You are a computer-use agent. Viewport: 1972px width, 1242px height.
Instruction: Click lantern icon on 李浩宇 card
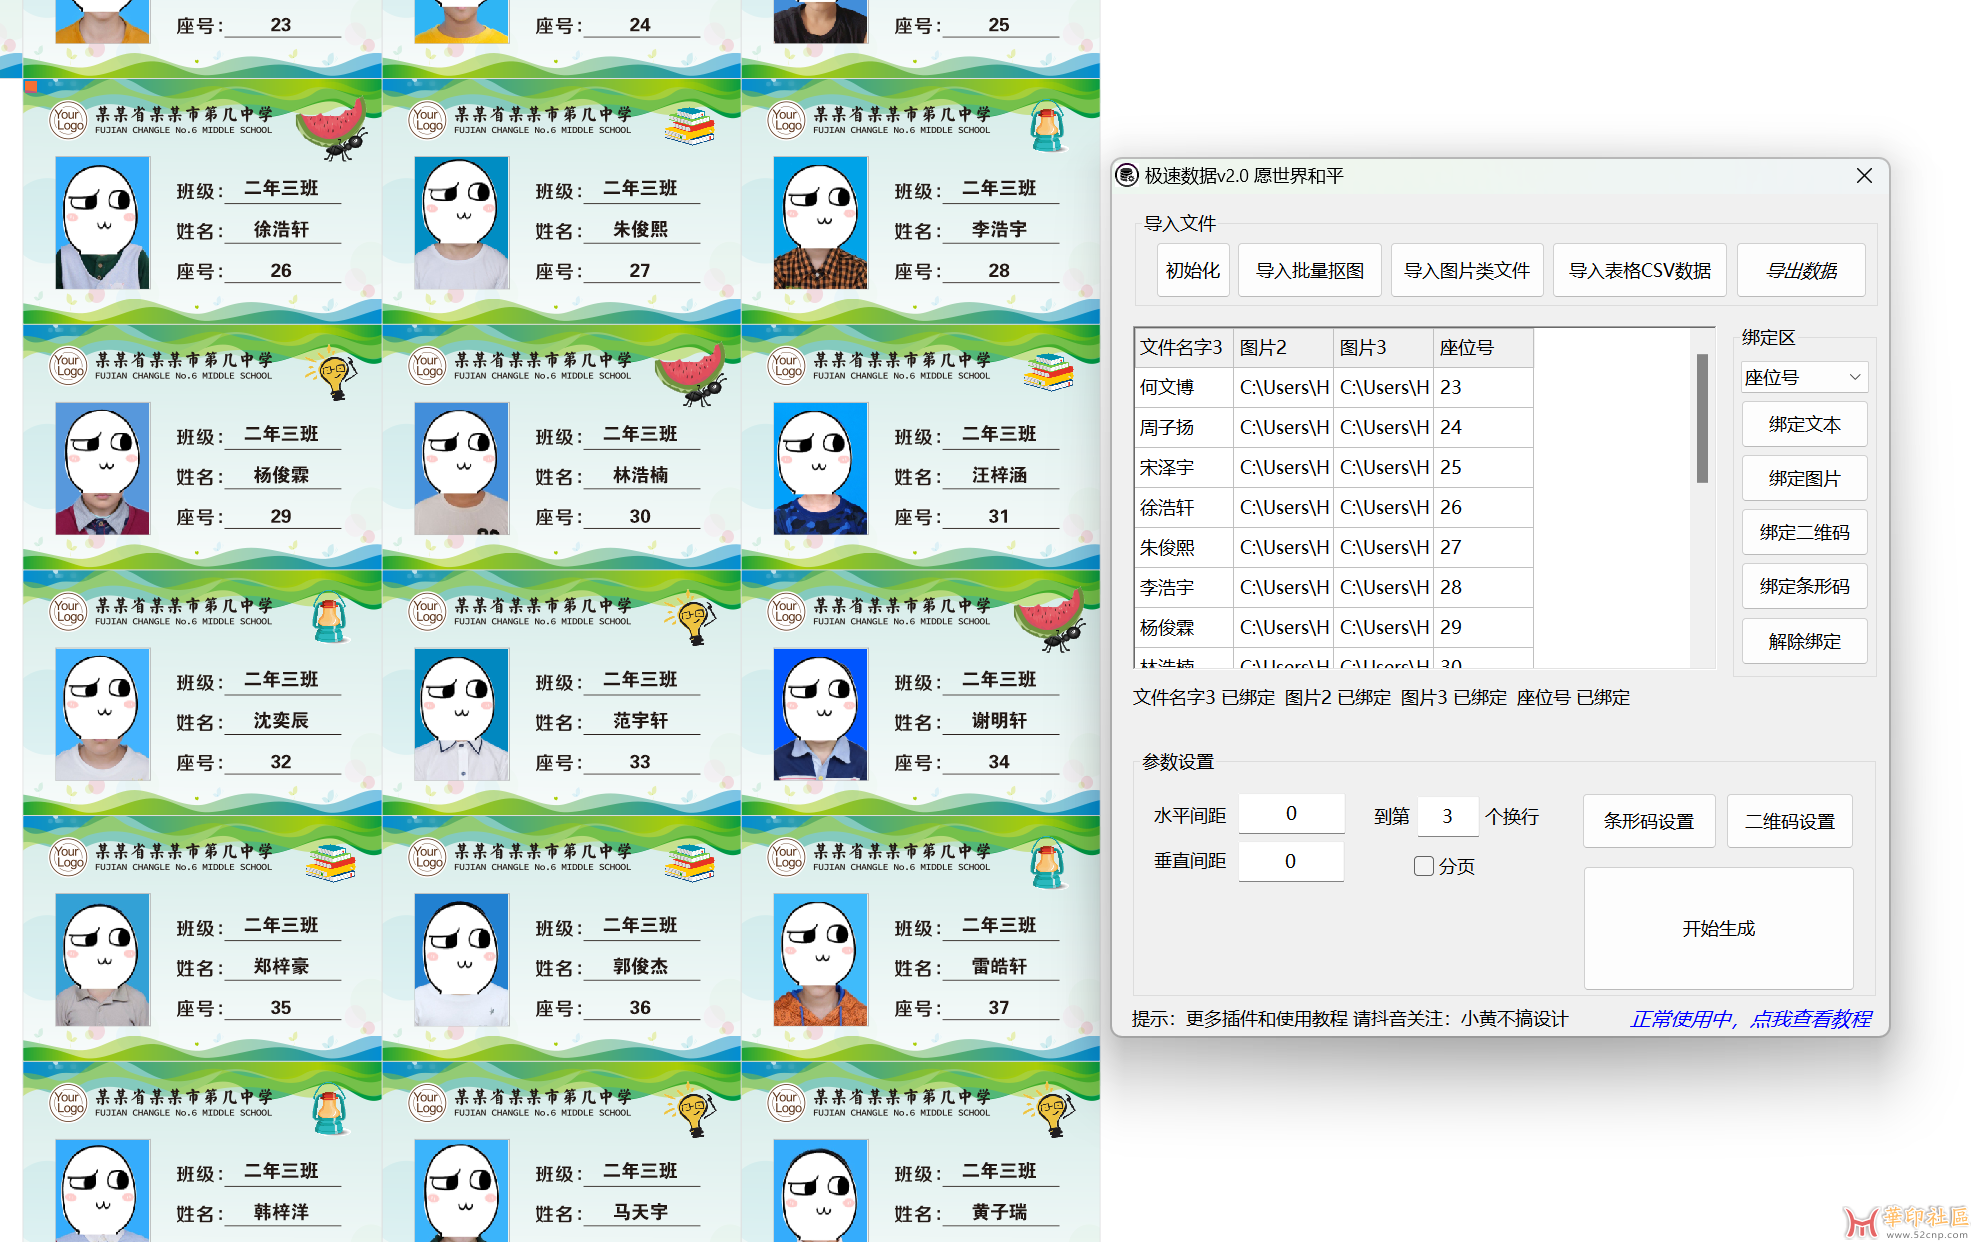(1046, 127)
